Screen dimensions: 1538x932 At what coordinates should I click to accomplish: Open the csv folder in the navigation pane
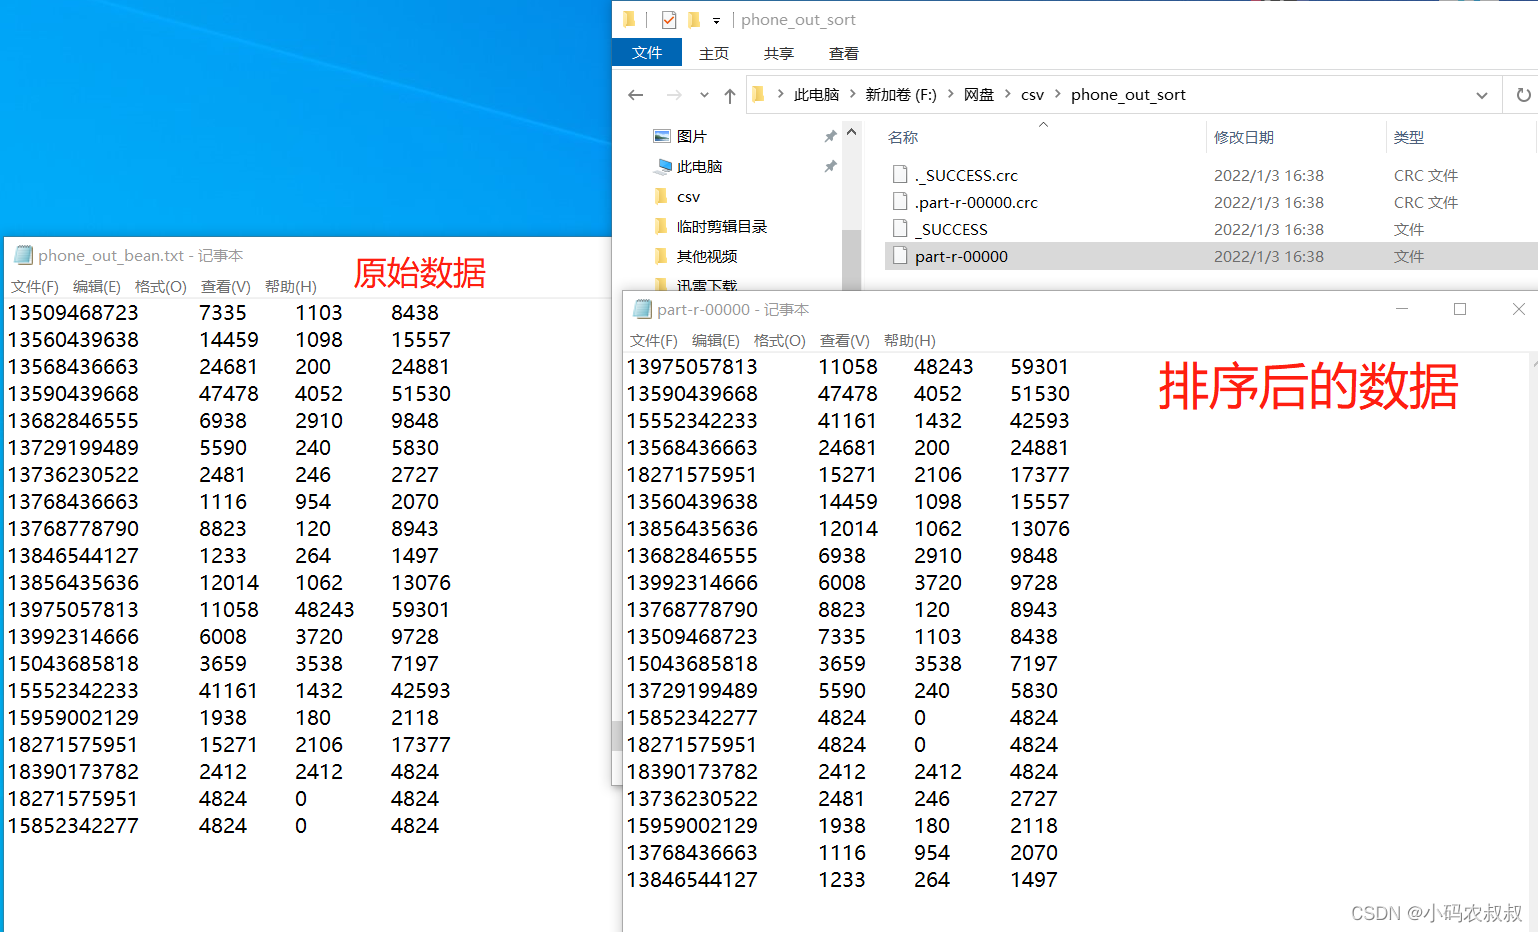(x=688, y=196)
